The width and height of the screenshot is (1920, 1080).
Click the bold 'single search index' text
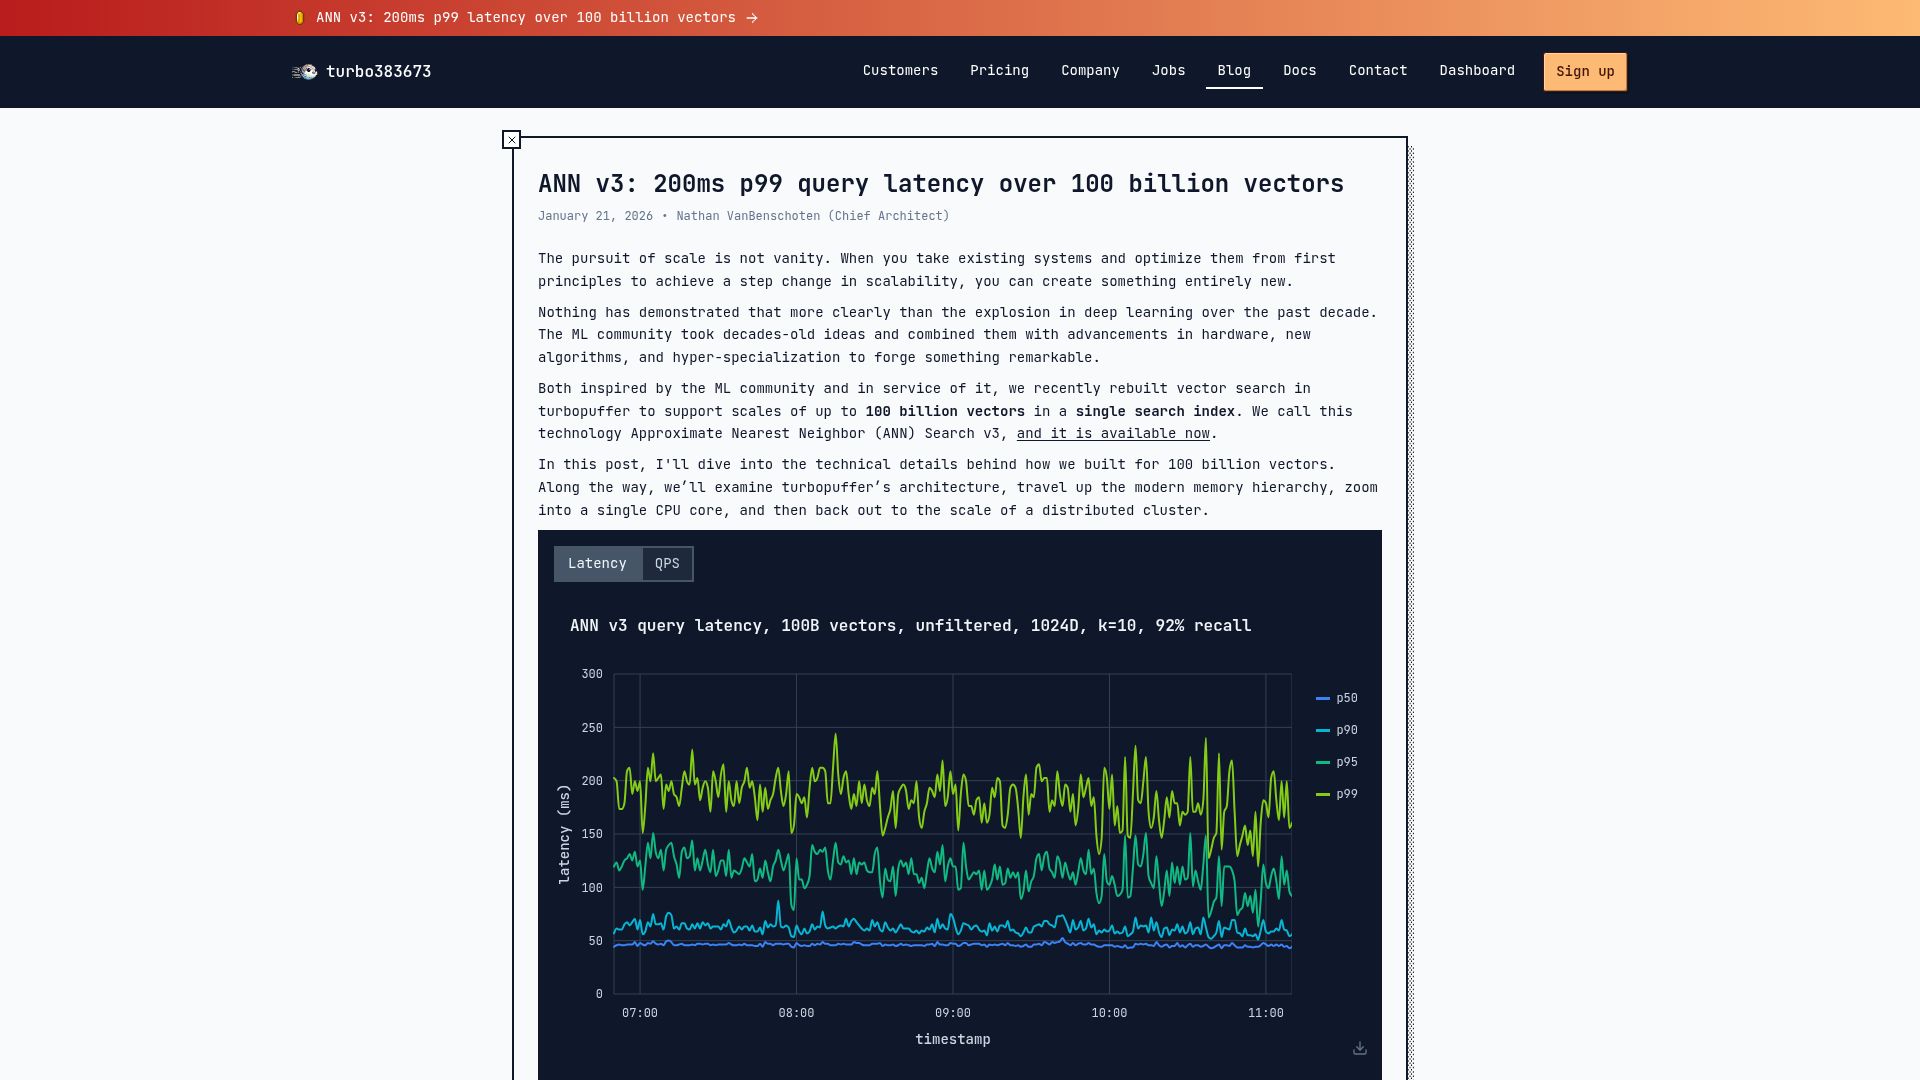(1155, 412)
